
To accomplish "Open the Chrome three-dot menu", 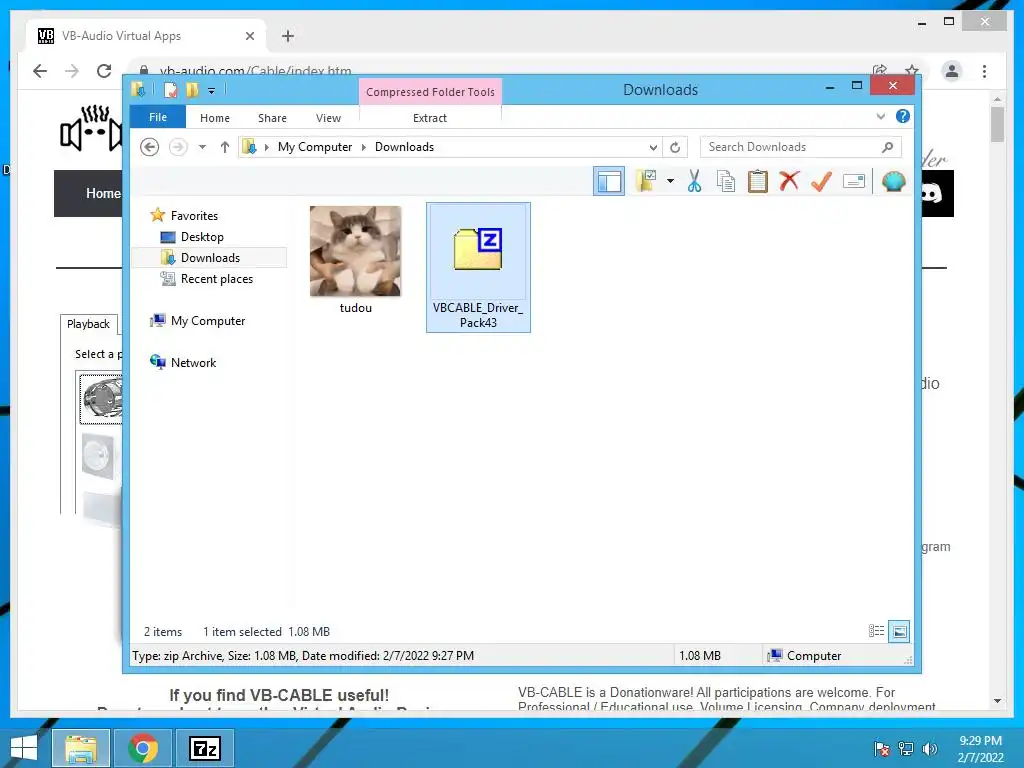I will 984,71.
